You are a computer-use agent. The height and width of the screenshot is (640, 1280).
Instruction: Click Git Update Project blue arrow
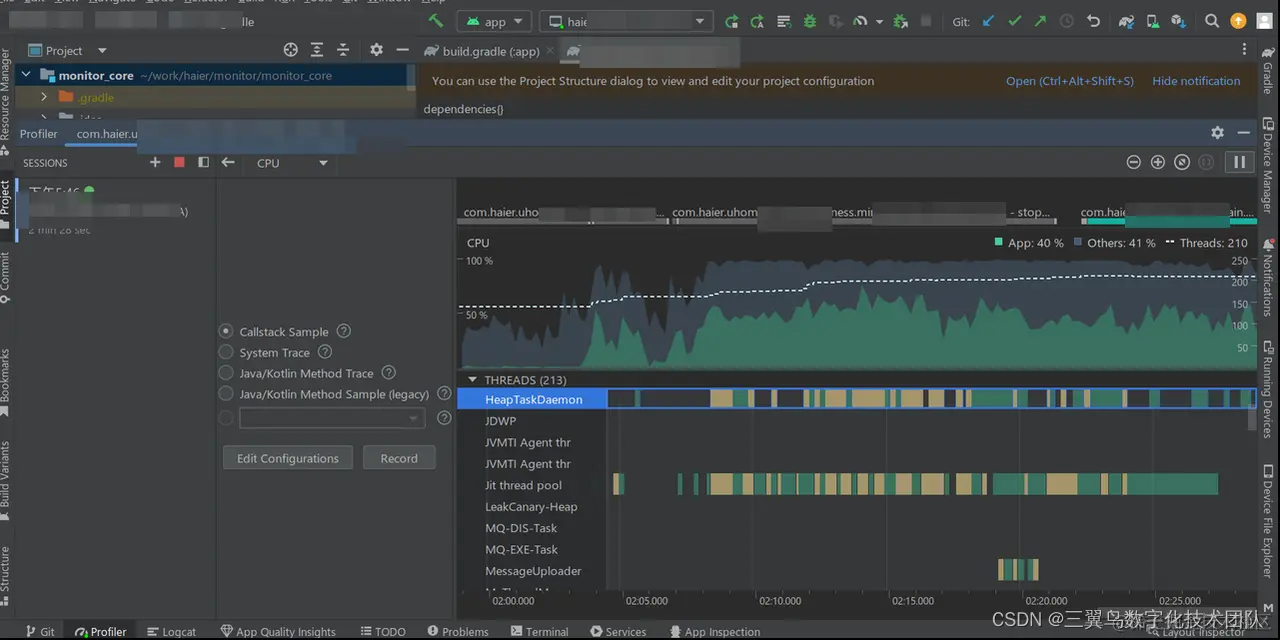coord(989,21)
